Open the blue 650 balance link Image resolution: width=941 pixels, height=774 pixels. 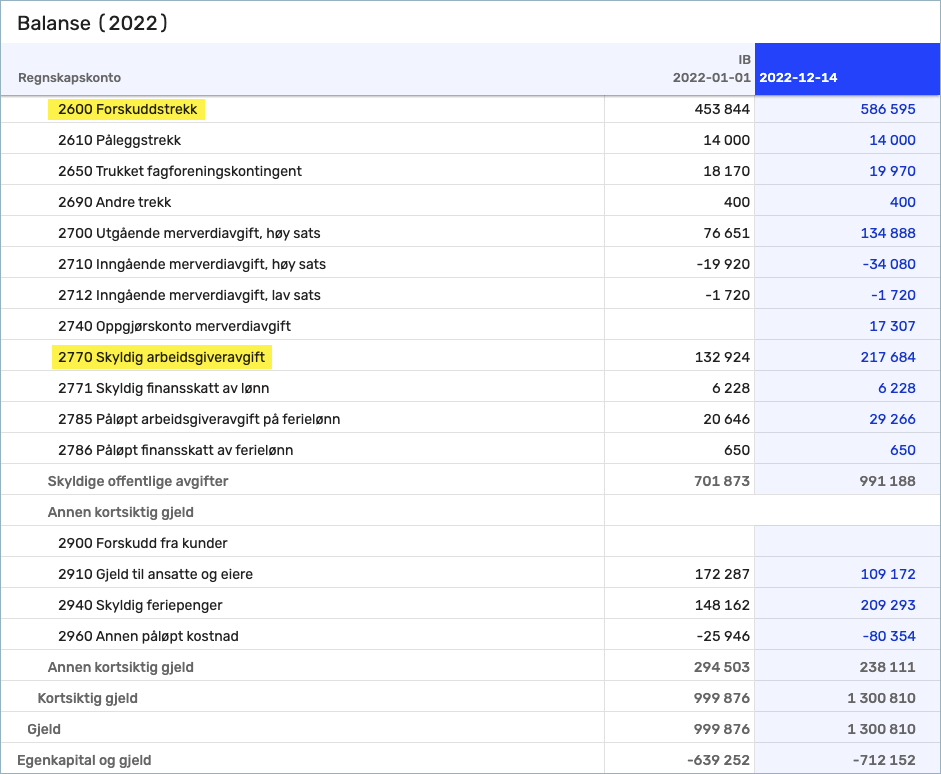903,451
